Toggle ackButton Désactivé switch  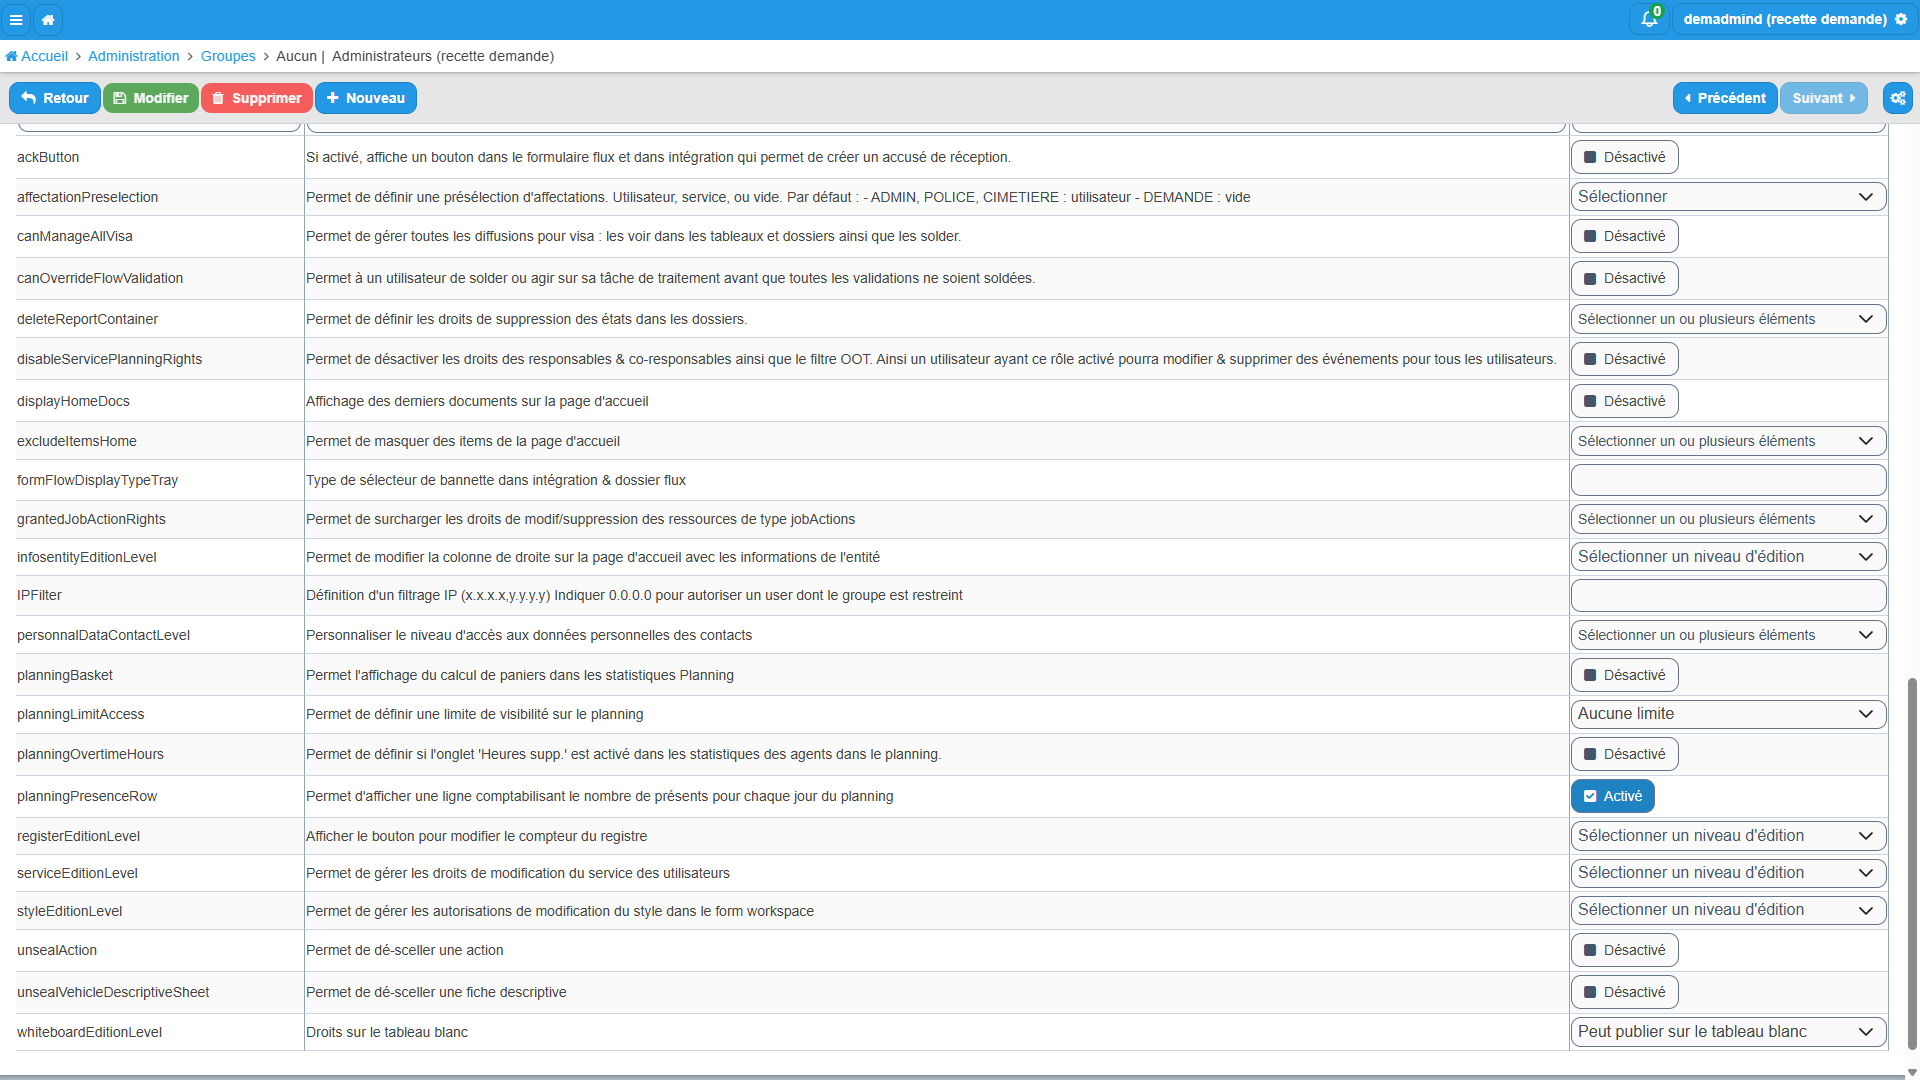pyautogui.click(x=1625, y=157)
